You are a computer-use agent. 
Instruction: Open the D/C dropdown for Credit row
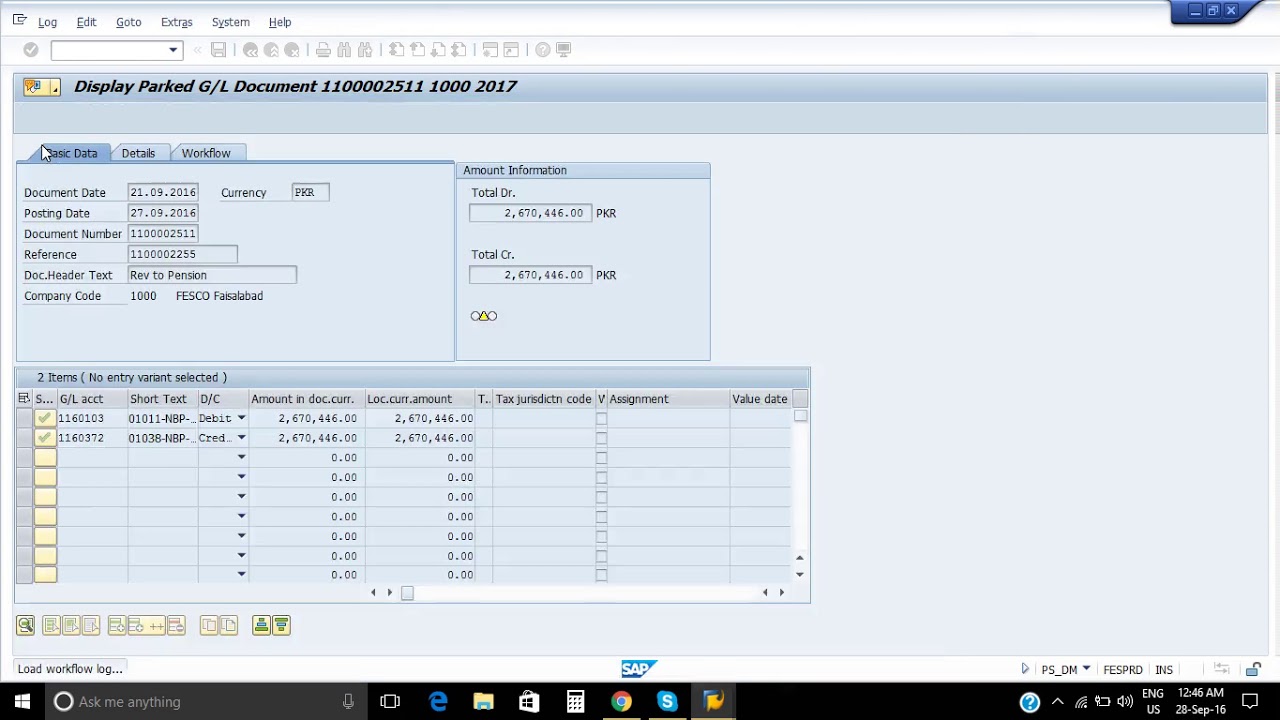coord(241,438)
